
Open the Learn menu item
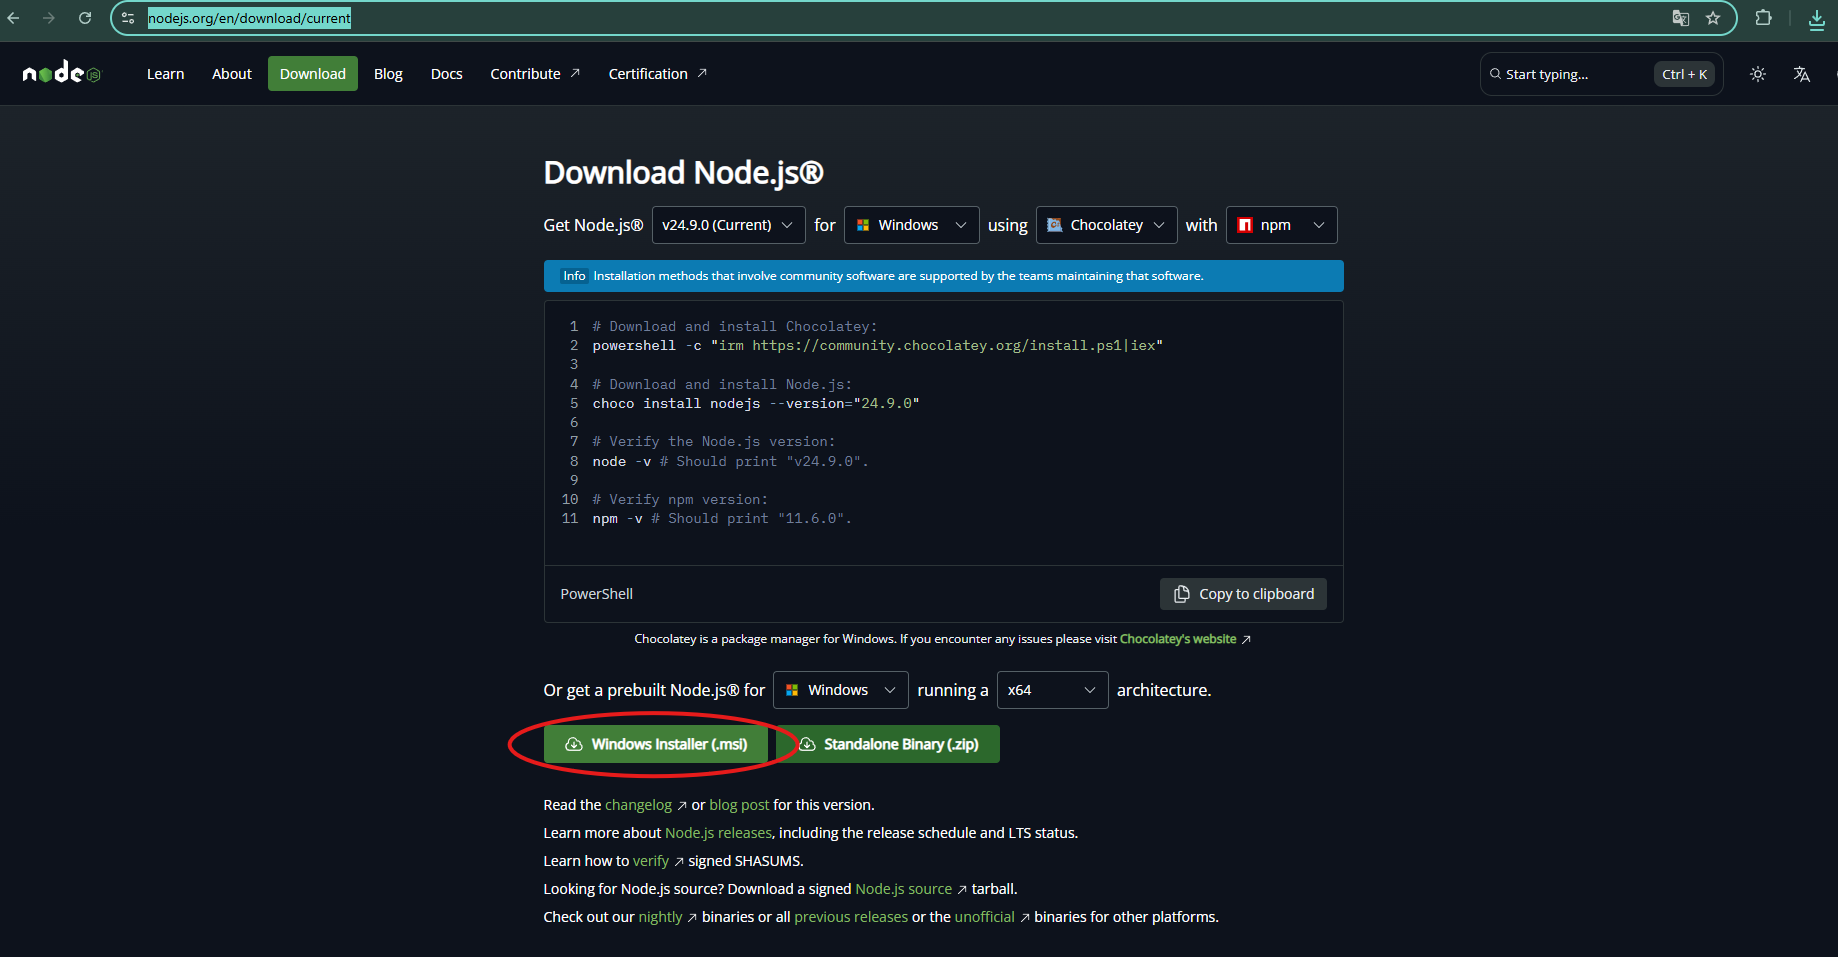pyautogui.click(x=165, y=74)
